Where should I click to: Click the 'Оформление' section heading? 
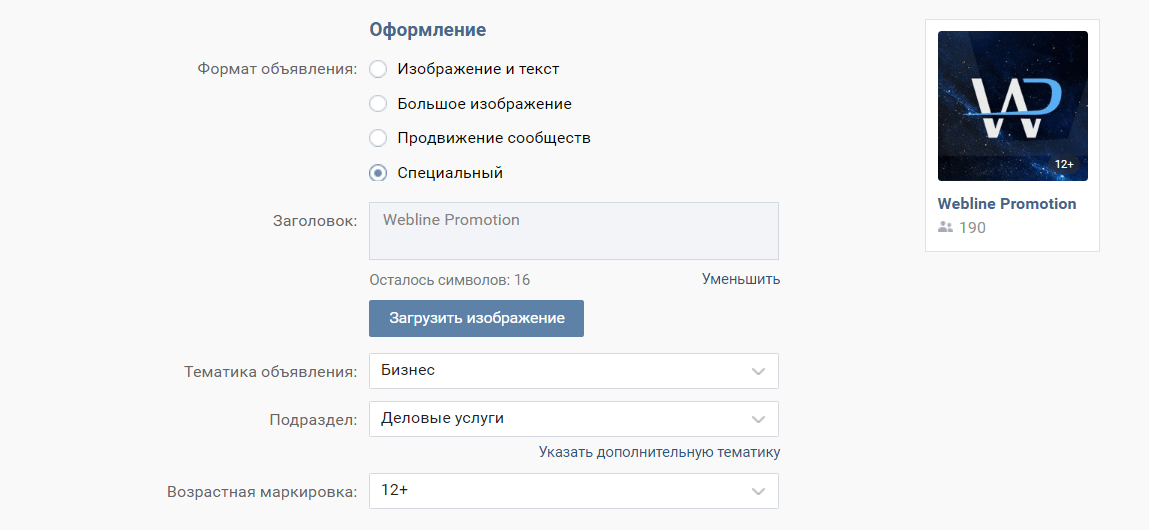[427, 30]
